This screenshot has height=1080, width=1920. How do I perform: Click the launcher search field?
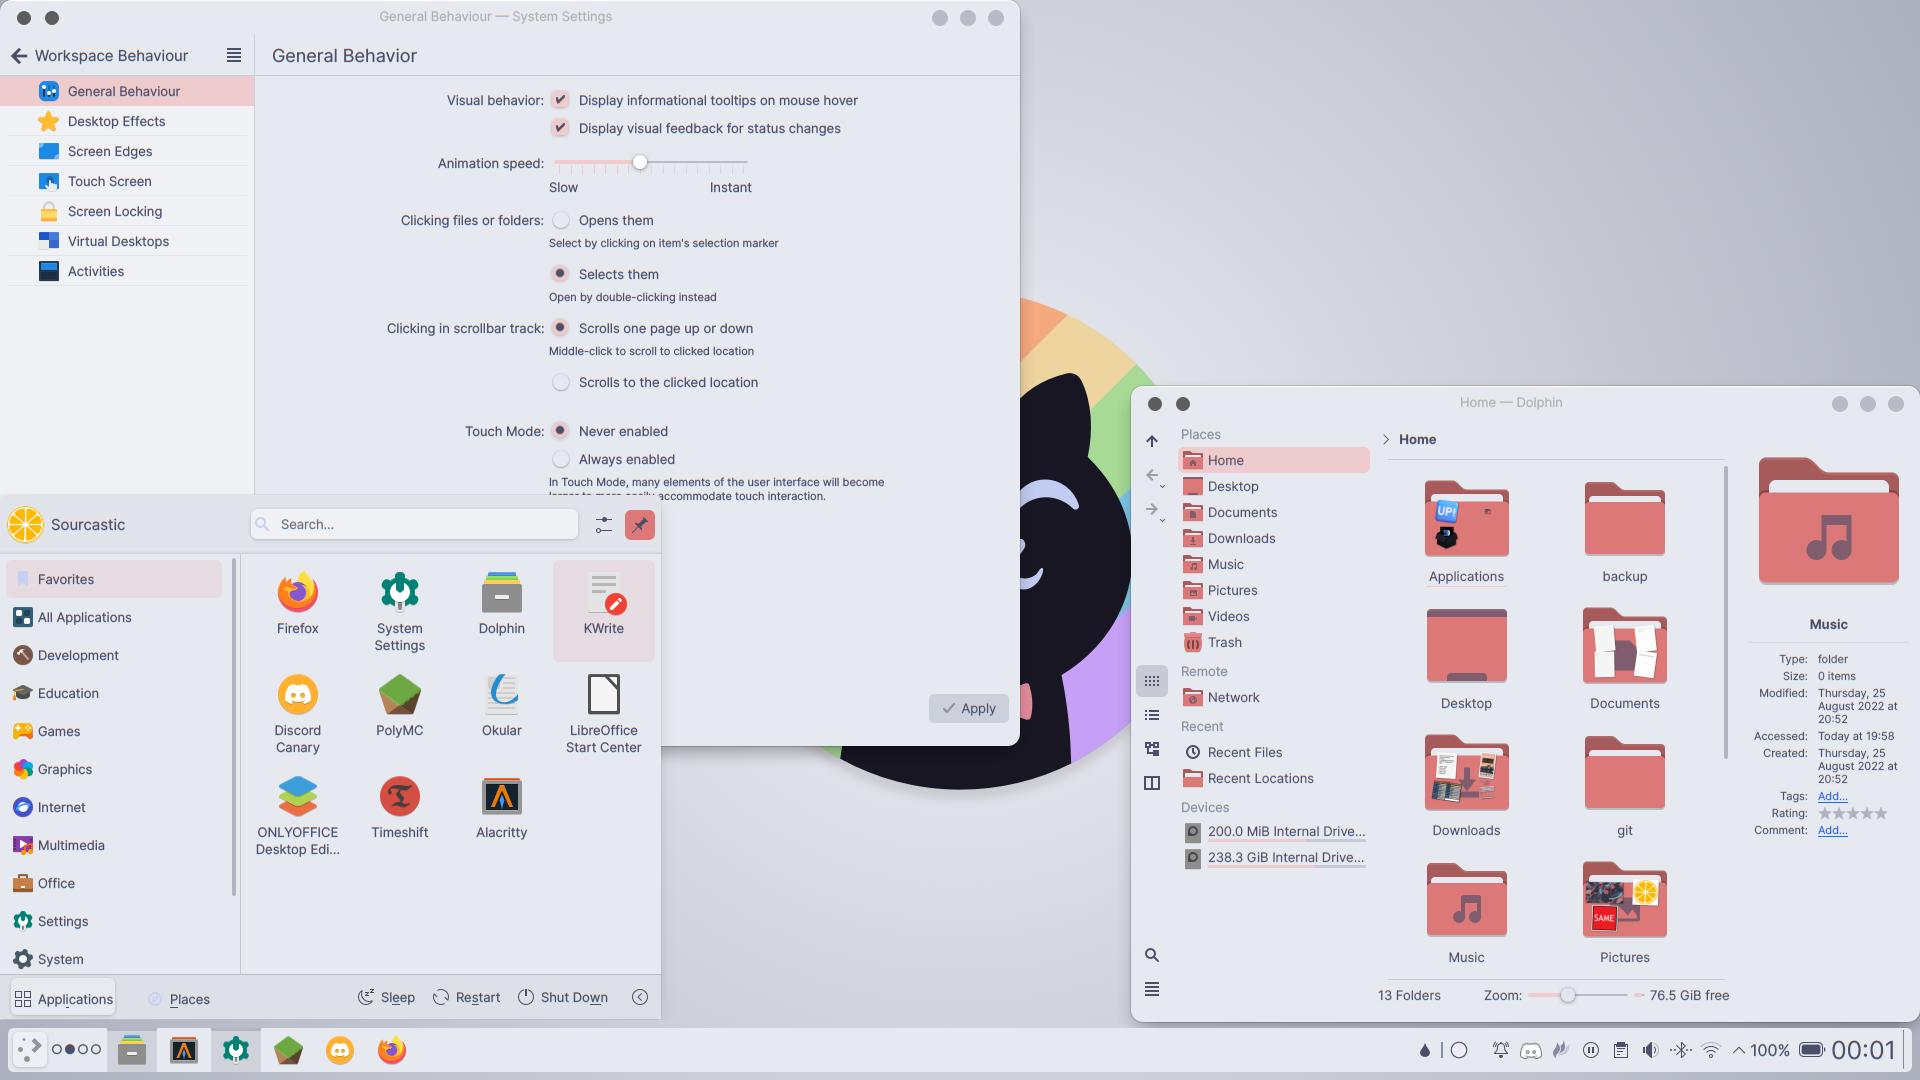coord(414,523)
